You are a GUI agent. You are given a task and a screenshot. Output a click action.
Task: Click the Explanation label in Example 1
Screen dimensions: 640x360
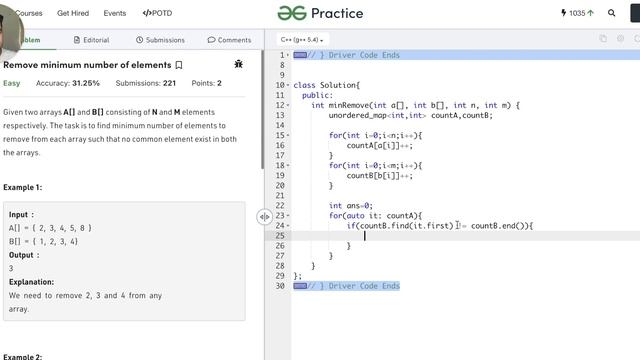[x=31, y=282]
